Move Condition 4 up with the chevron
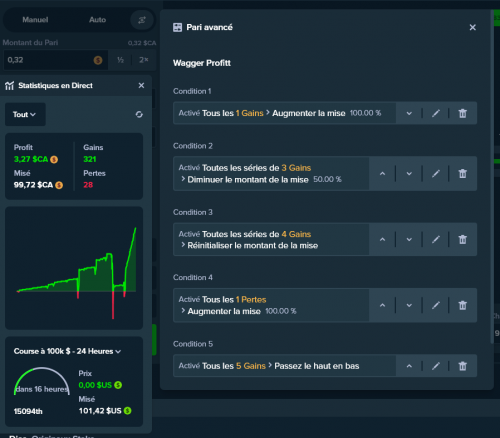 coord(383,305)
